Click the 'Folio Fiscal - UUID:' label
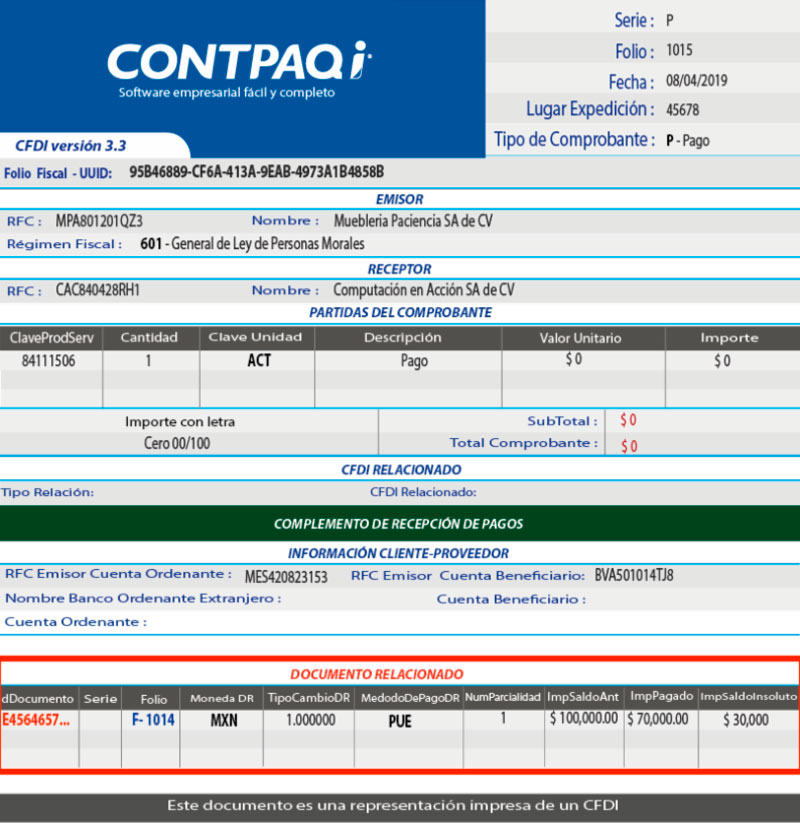The height and width of the screenshot is (823, 800). tap(58, 173)
